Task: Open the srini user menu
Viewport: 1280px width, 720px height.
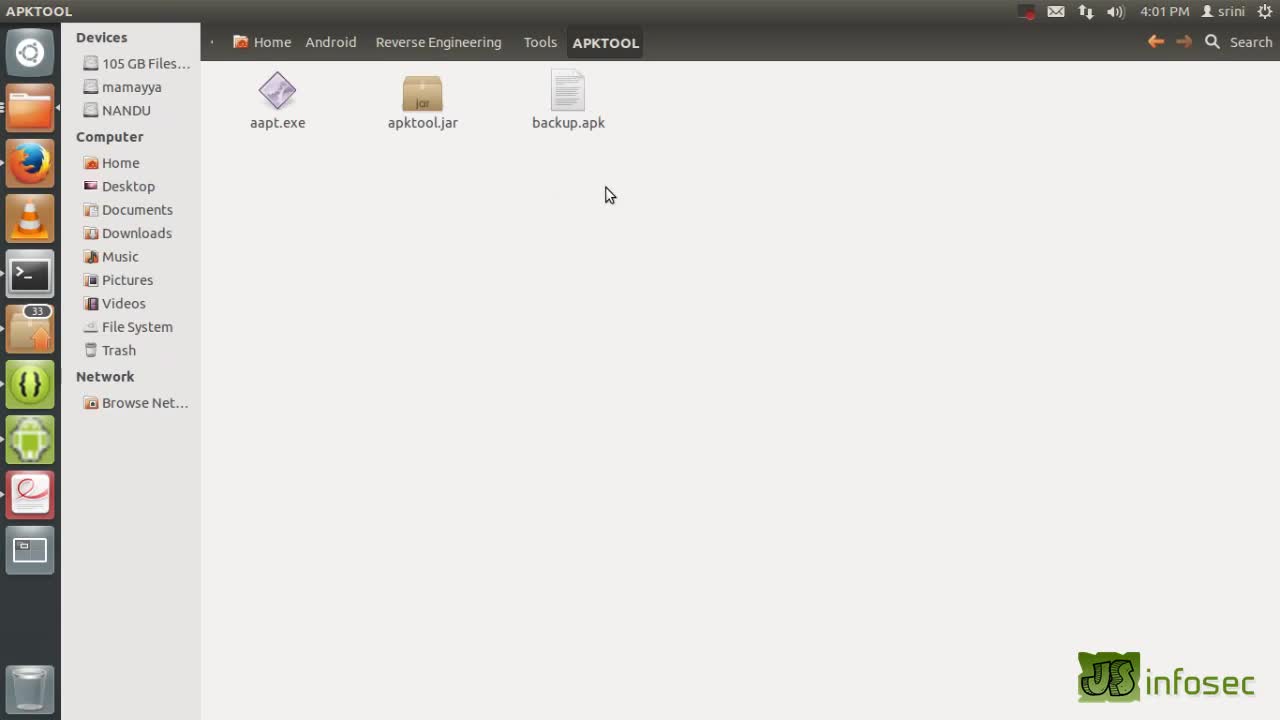Action: point(1223,12)
